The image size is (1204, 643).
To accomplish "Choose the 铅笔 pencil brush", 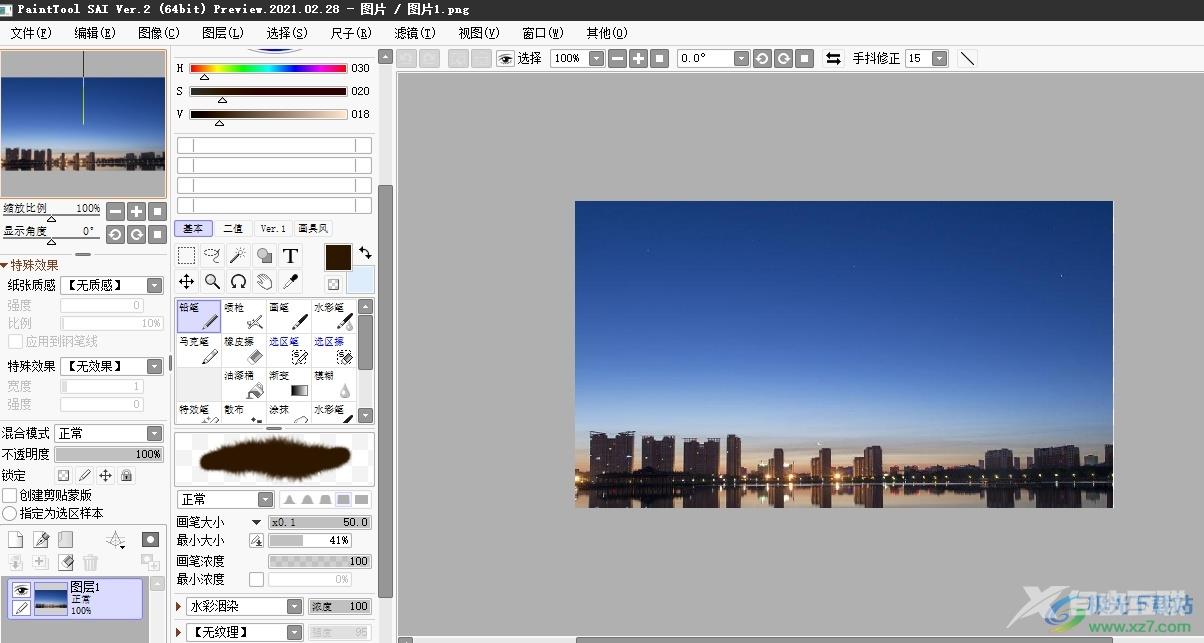I will [x=199, y=316].
